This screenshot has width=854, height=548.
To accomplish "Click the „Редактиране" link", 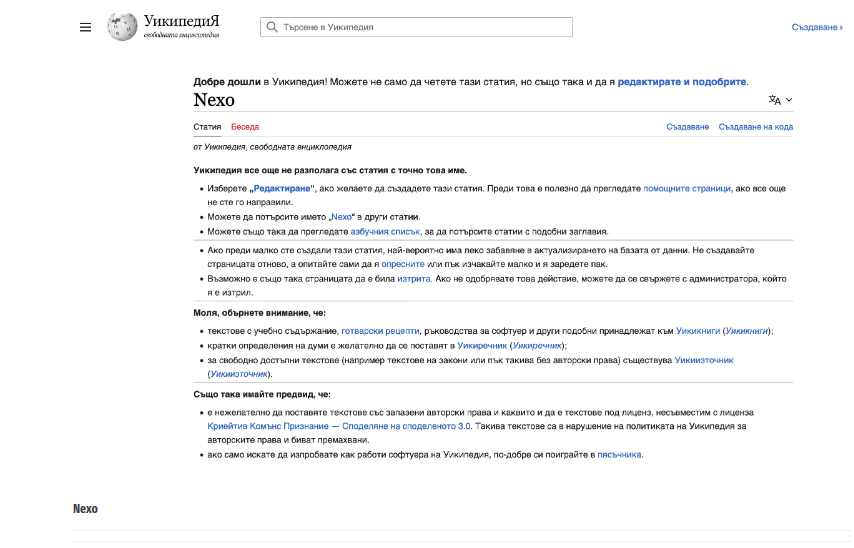I will (282, 188).
